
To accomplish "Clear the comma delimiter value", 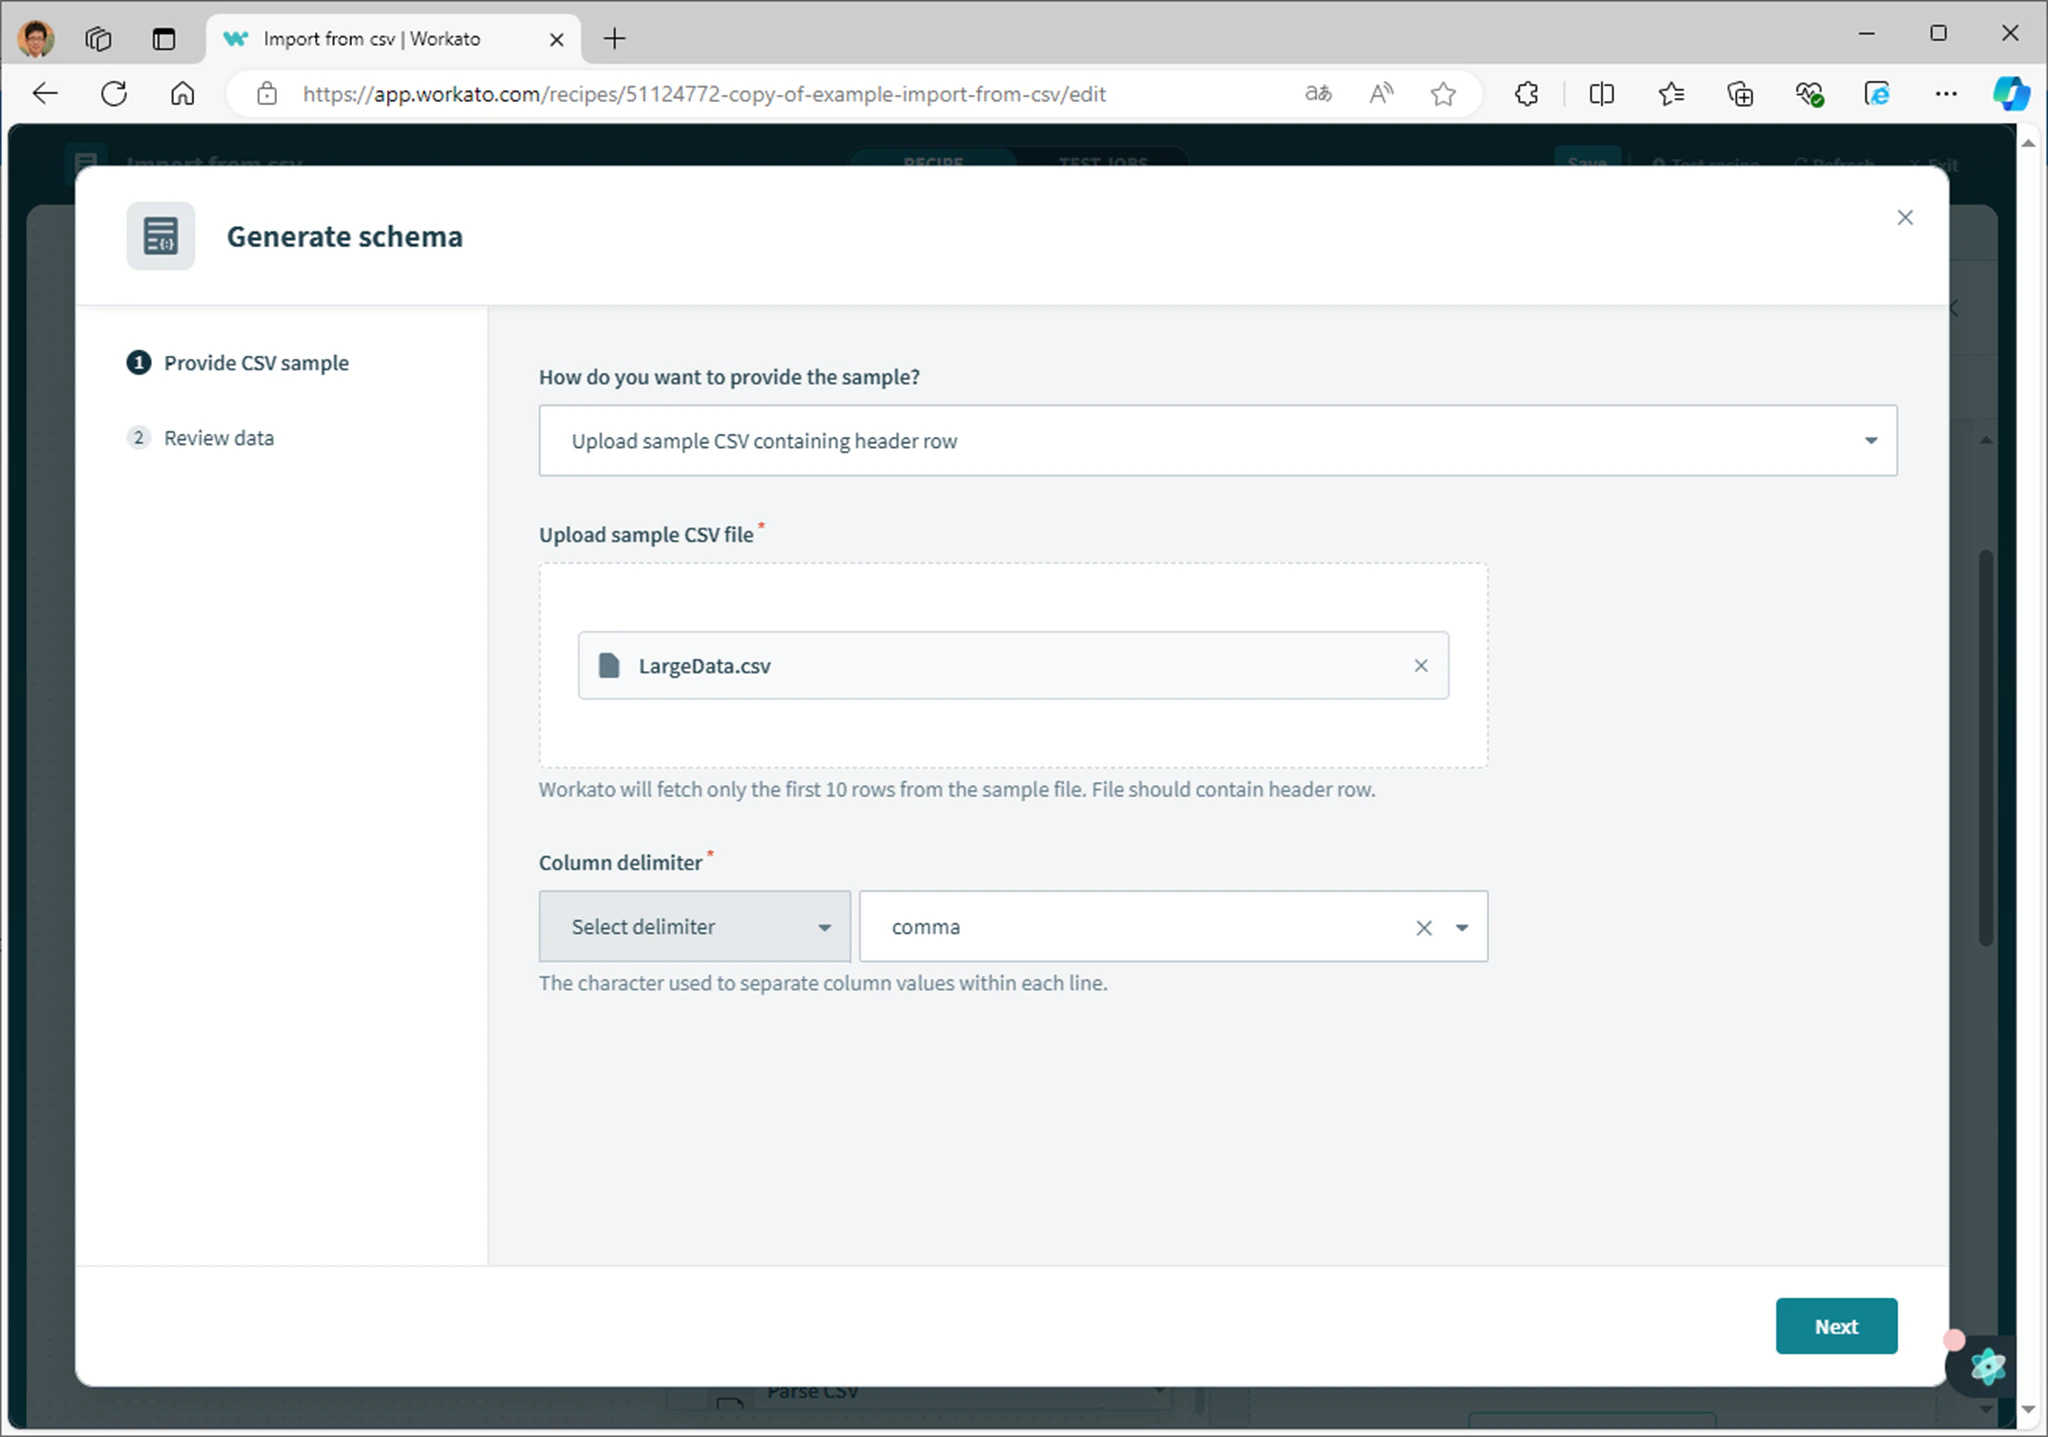I will click(1424, 928).
